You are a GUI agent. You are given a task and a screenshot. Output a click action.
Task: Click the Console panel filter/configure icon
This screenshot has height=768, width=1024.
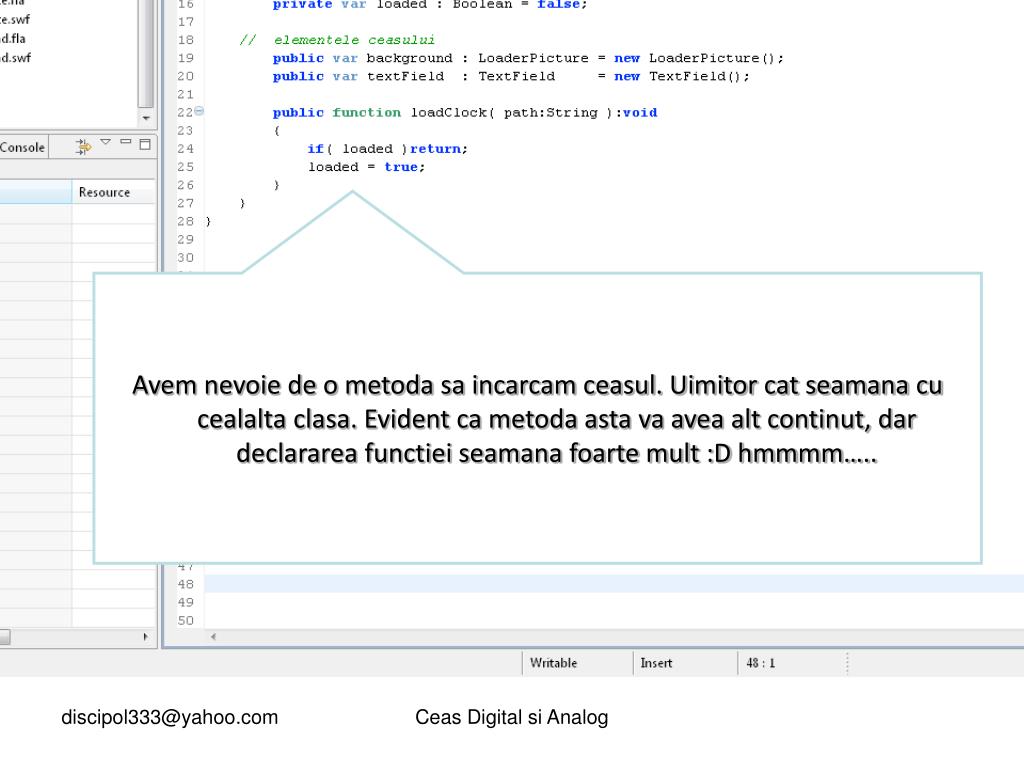(x=83, y=146)
